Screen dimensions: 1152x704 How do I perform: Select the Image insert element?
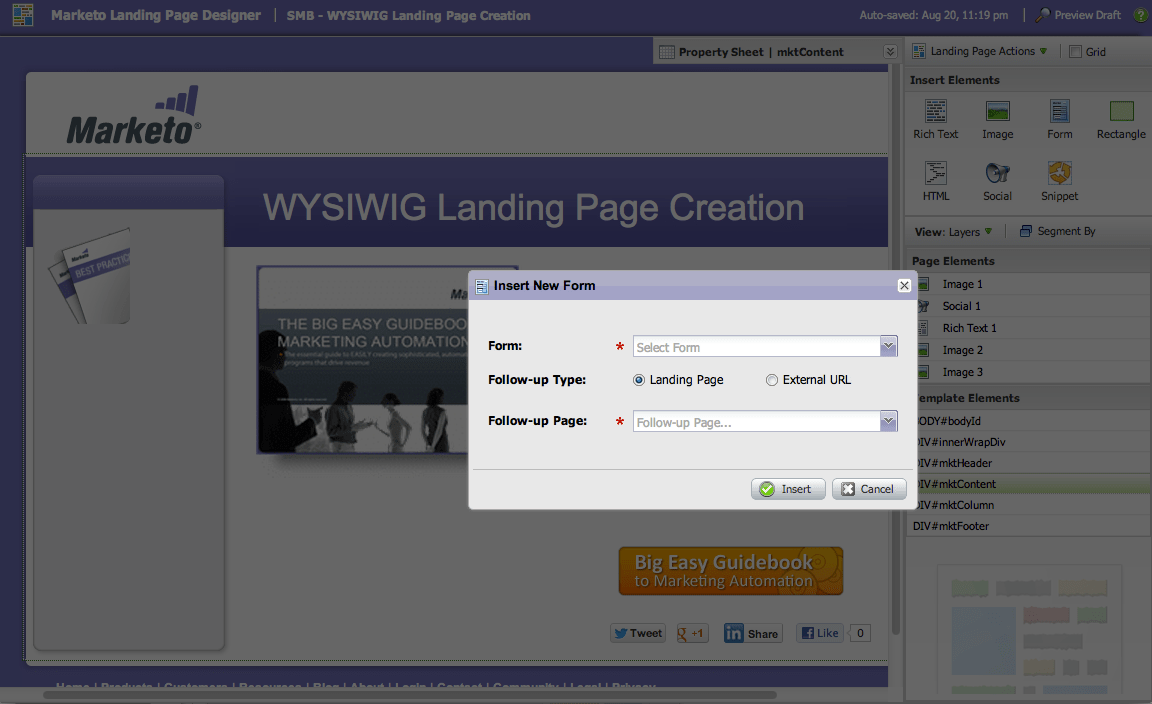tap(997, 119)
